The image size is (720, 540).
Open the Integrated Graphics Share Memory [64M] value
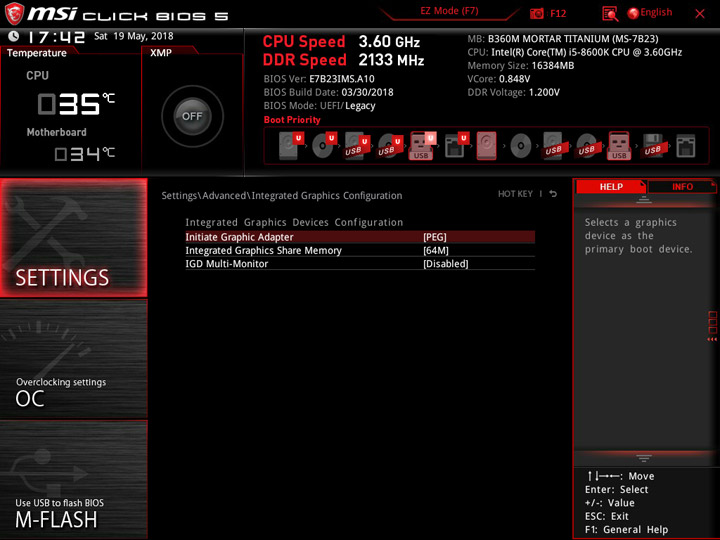coord(436,250)
